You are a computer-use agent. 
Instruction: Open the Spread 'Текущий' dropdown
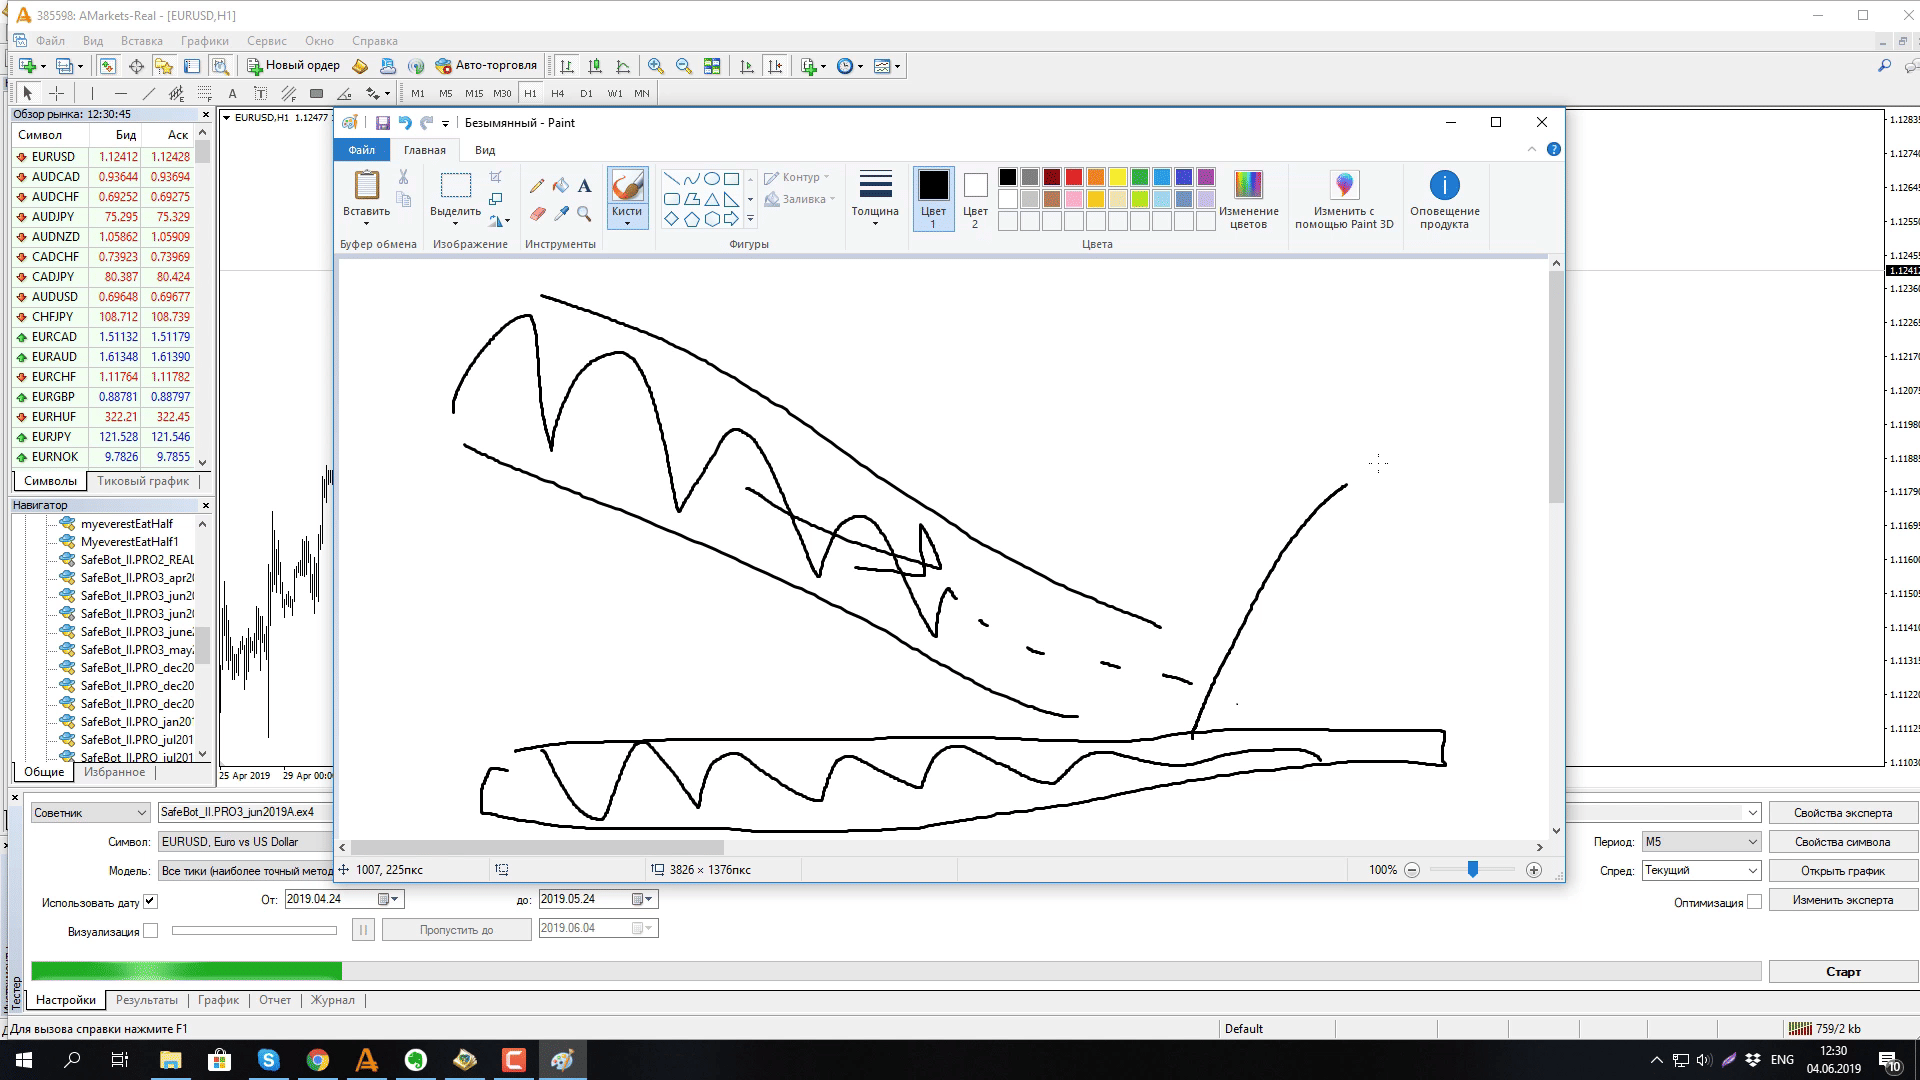click(x=1700, y=871)
